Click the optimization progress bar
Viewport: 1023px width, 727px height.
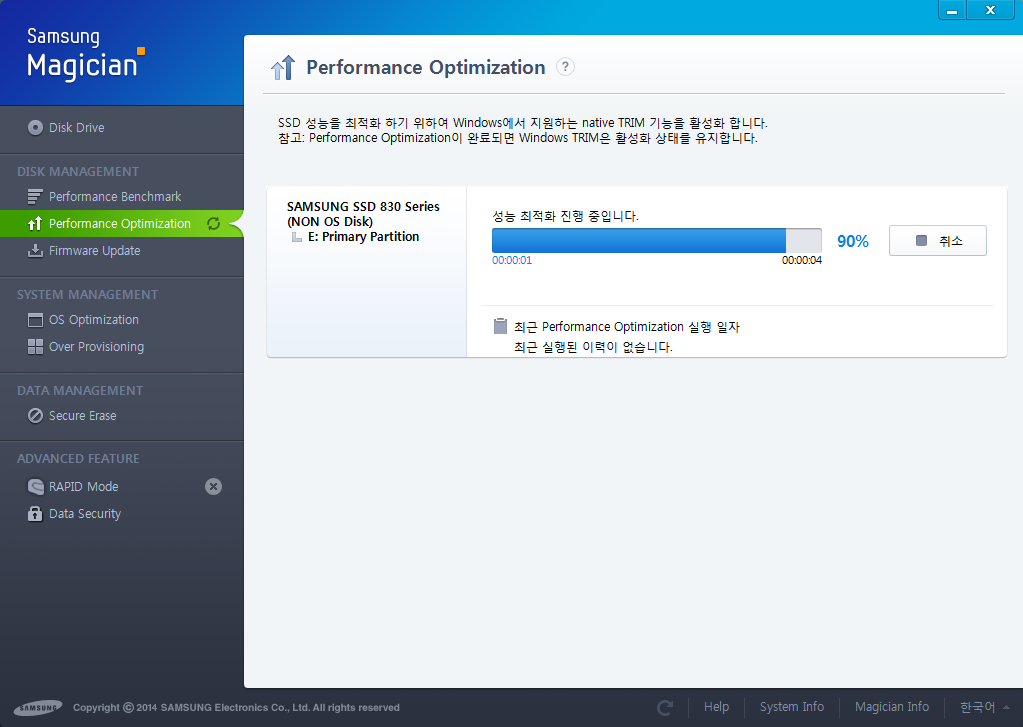(656, 240)
